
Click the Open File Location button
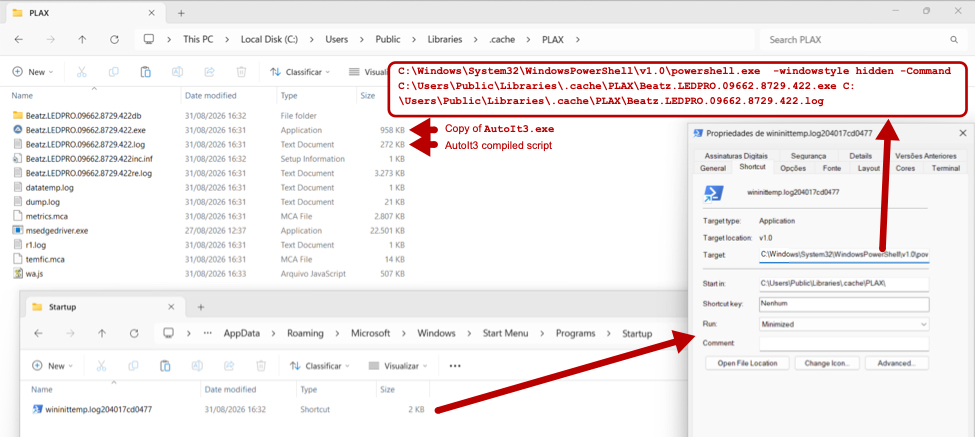point(749,362)
